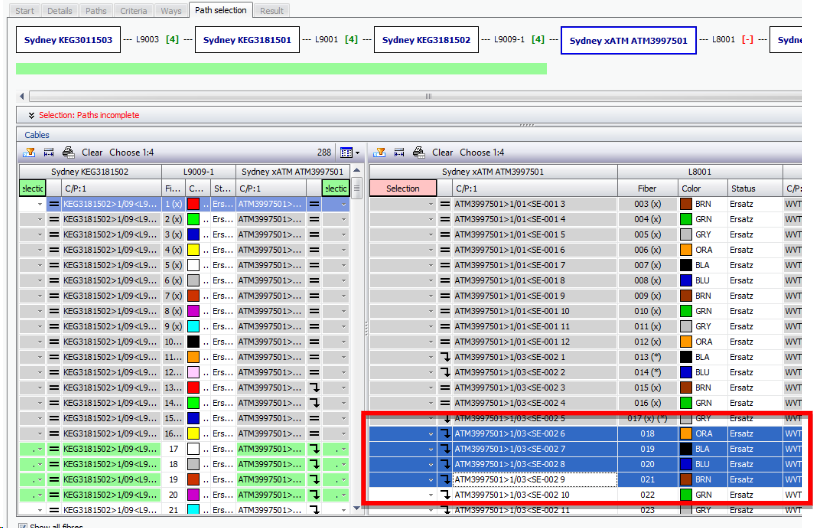This screenshot has width=816, height=528.
Task: Open the selection dropdown on the ATM3997501>1/03<SE-002 6 row
Action: [x=431, y=434]
